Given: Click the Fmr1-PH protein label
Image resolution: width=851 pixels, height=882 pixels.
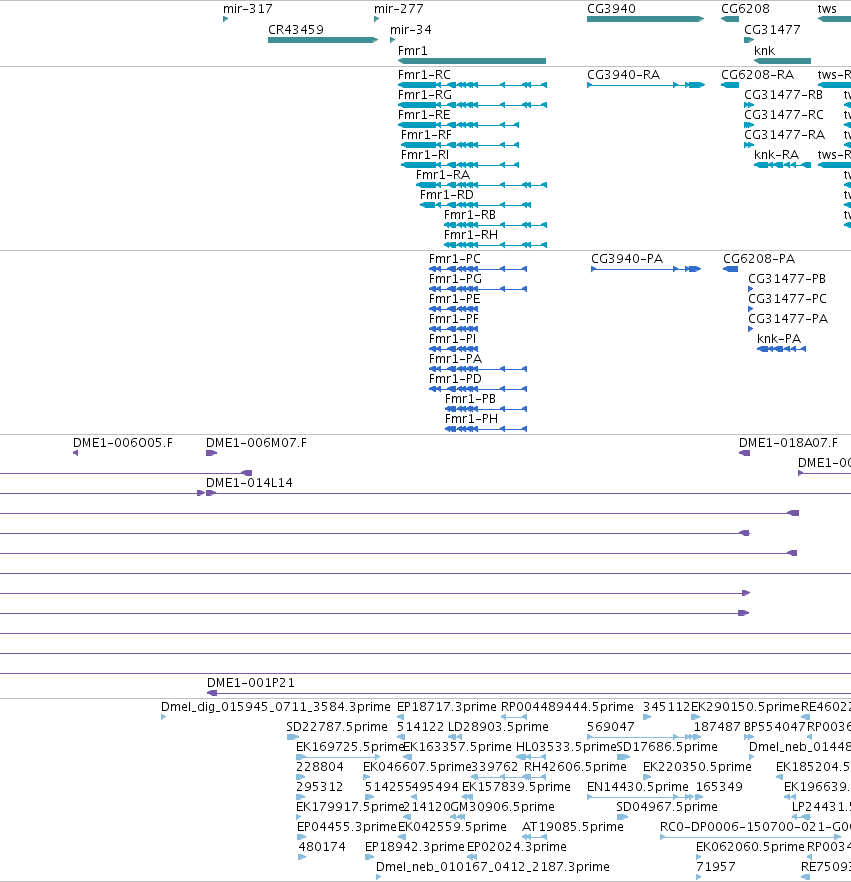Looking at the screenshot, I should pyautogui.click(x=471, y=418).
